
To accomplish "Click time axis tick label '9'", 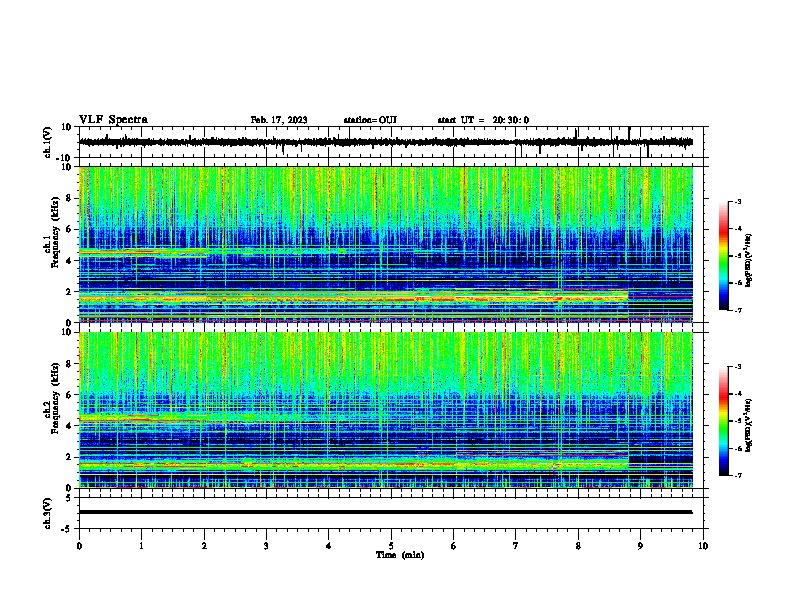I will (640, 546).
